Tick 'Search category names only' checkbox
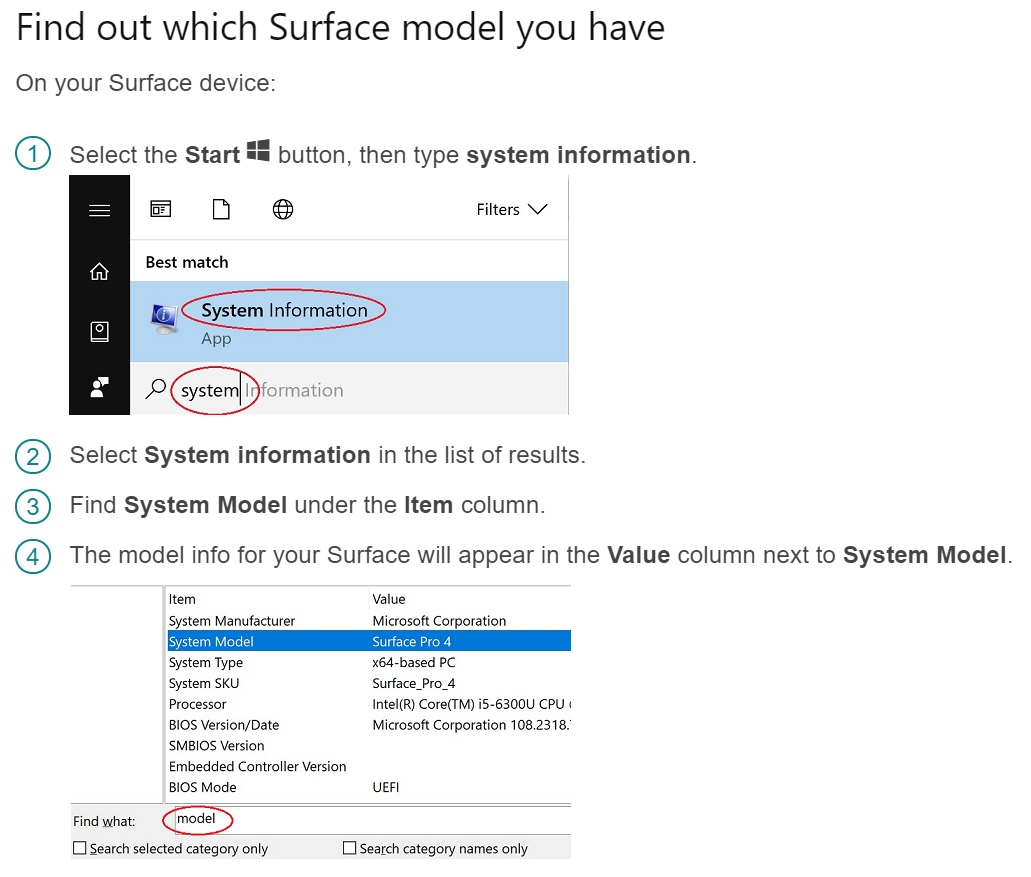This screenshot has width=1031, height=877. pos(350,848)
